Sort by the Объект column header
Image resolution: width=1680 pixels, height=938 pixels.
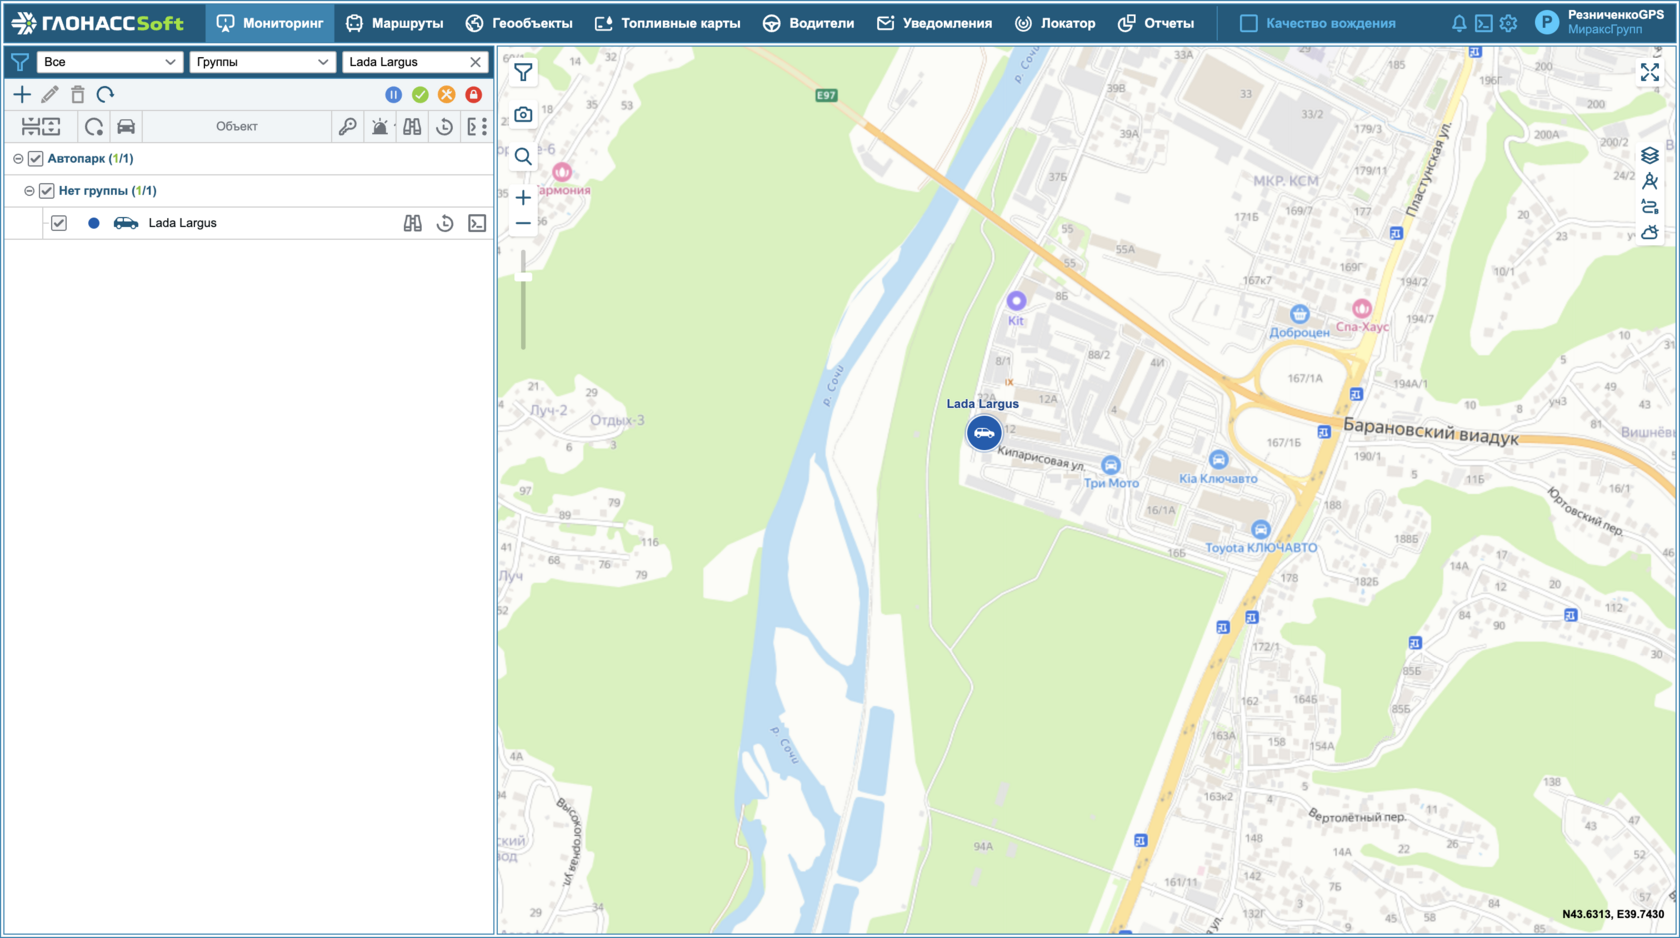237,127
